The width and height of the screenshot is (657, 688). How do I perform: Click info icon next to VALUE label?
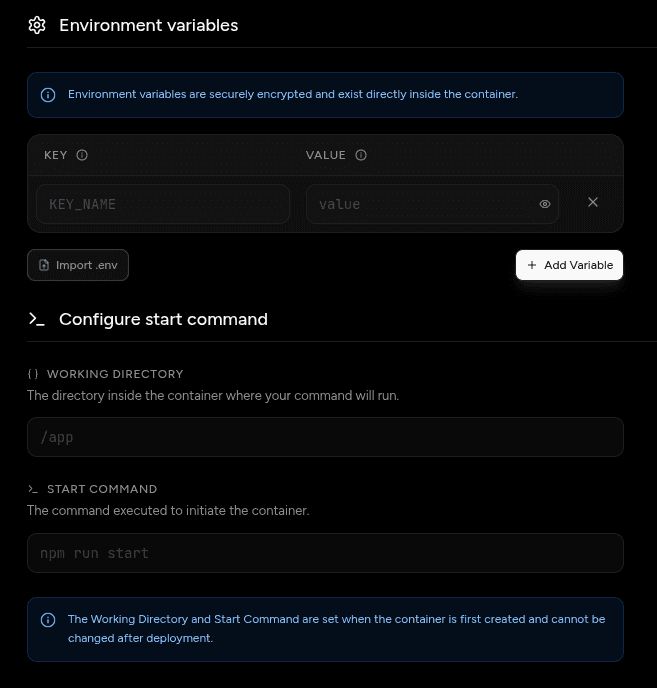pos(361,155)
